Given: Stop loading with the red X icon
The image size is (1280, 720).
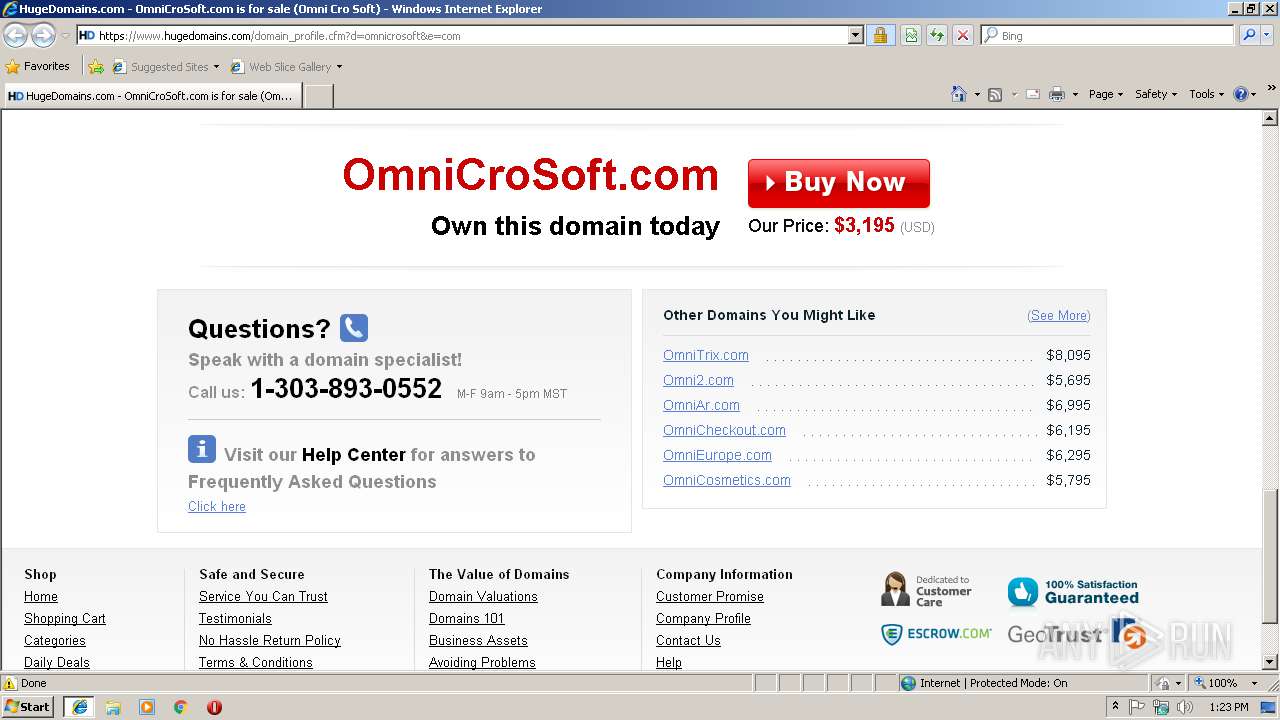Looking at the screenshot, I should pyautogui.click(x=963, y=35).
